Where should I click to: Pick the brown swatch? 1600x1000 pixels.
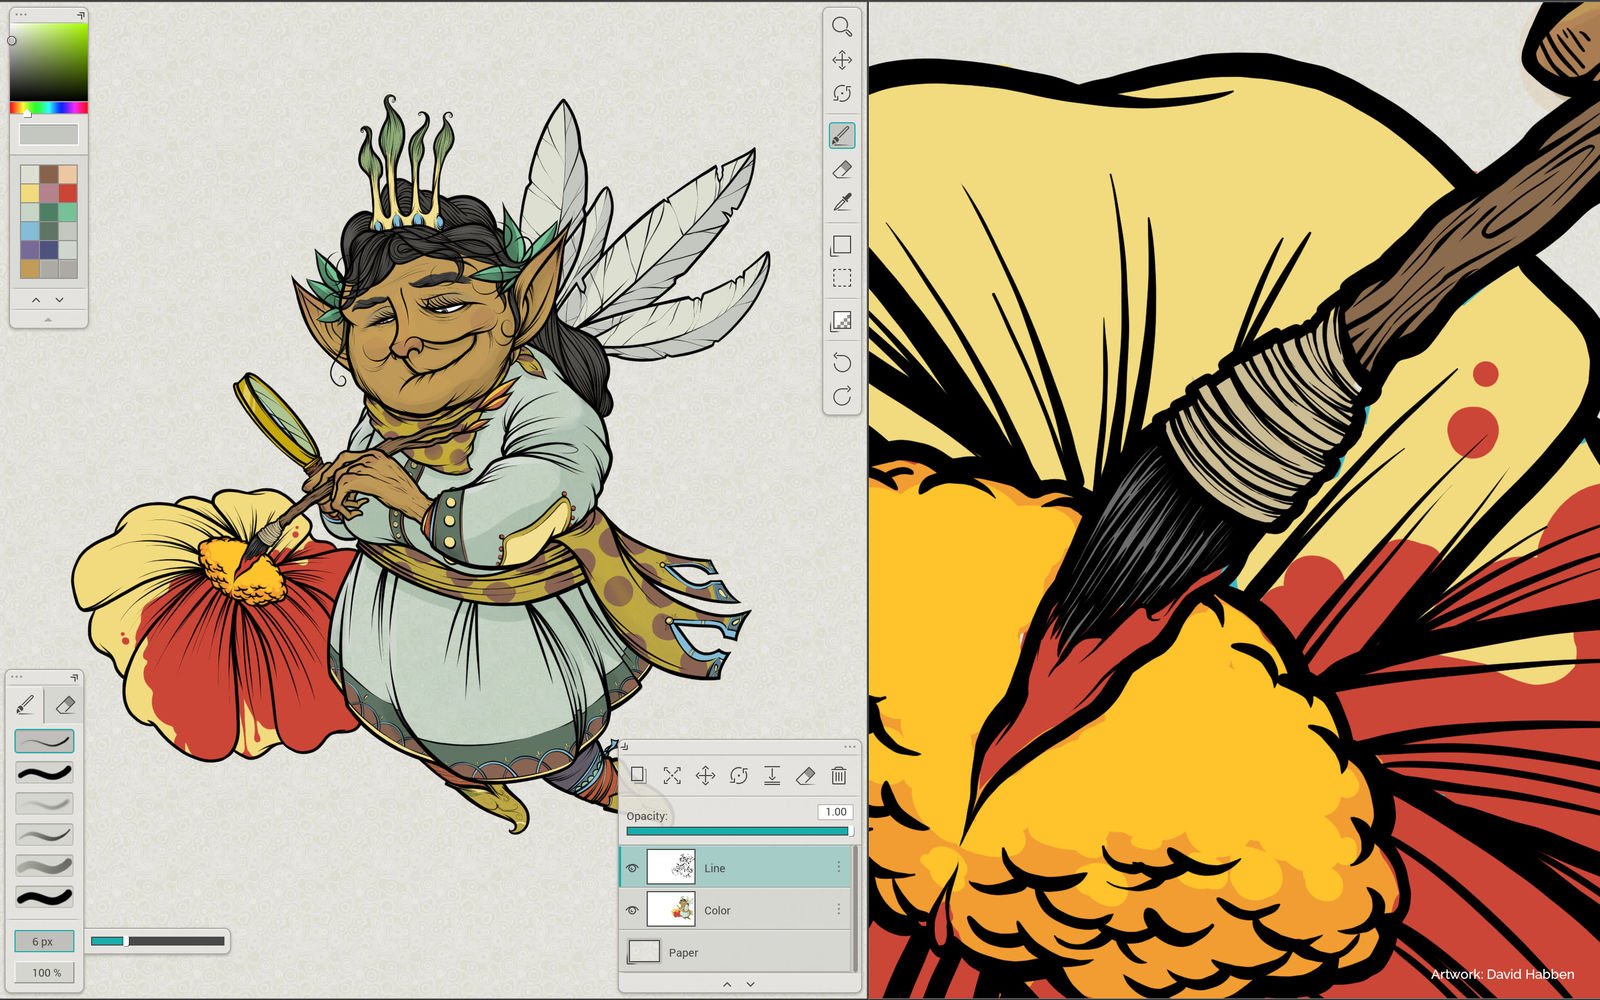point(49,174)
